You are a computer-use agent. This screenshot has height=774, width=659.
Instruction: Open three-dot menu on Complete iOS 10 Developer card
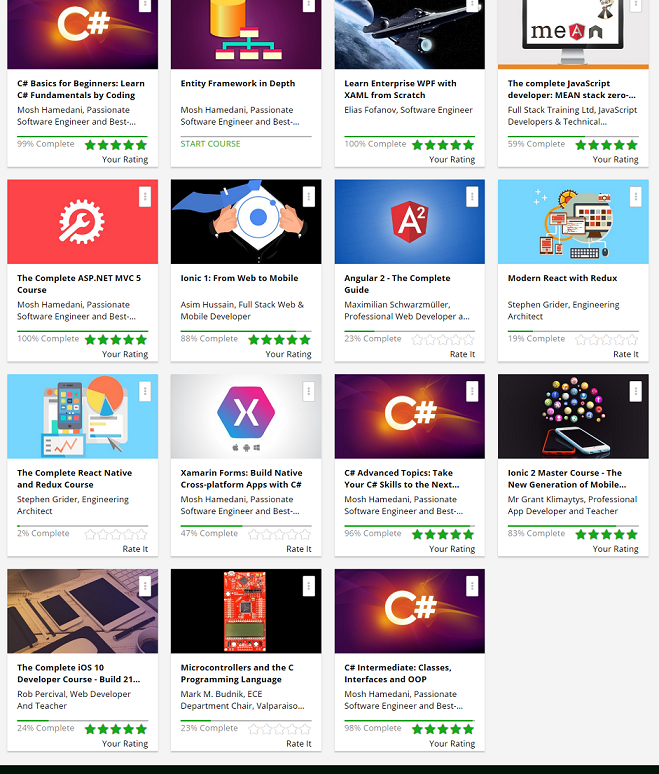pos(145,586)
